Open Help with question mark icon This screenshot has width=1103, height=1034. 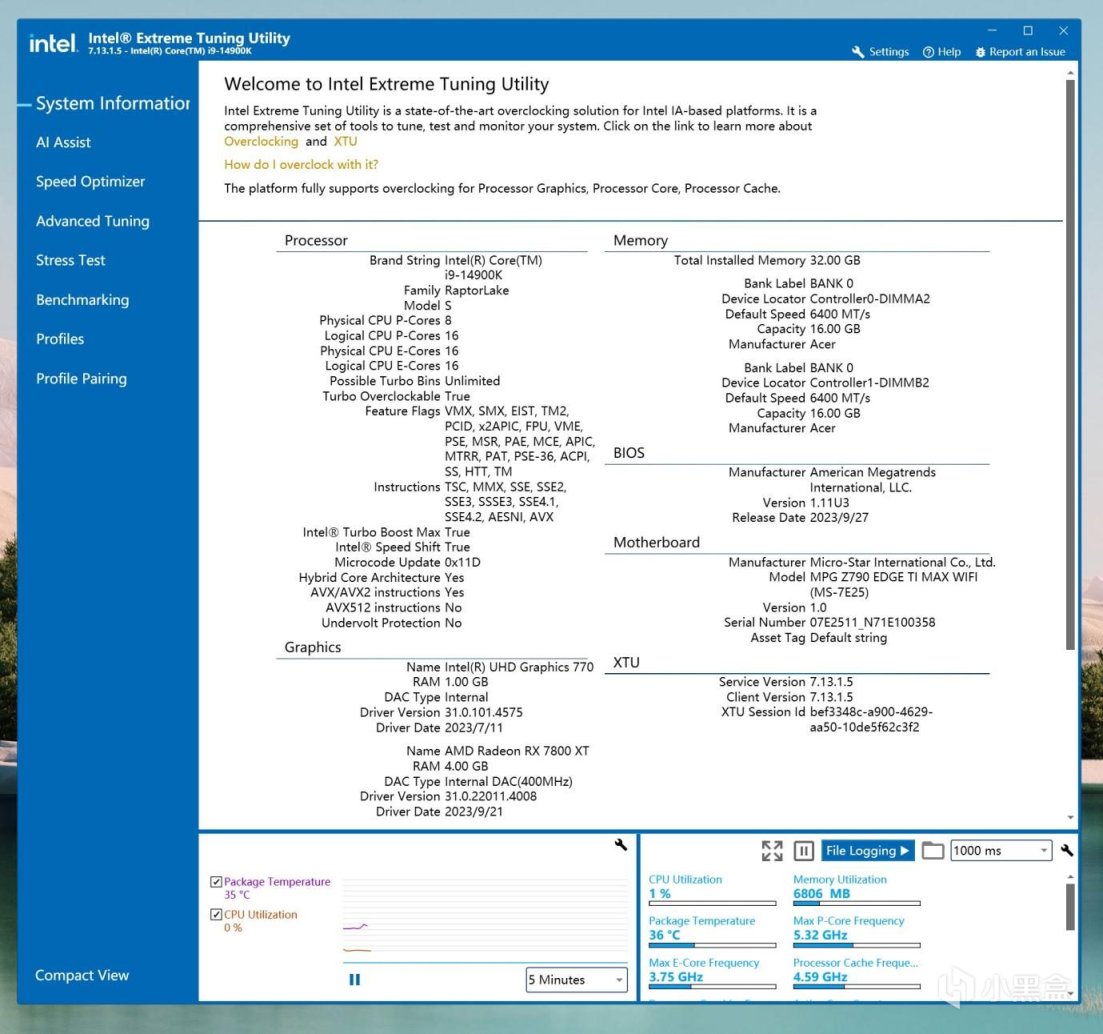point(941,52)
